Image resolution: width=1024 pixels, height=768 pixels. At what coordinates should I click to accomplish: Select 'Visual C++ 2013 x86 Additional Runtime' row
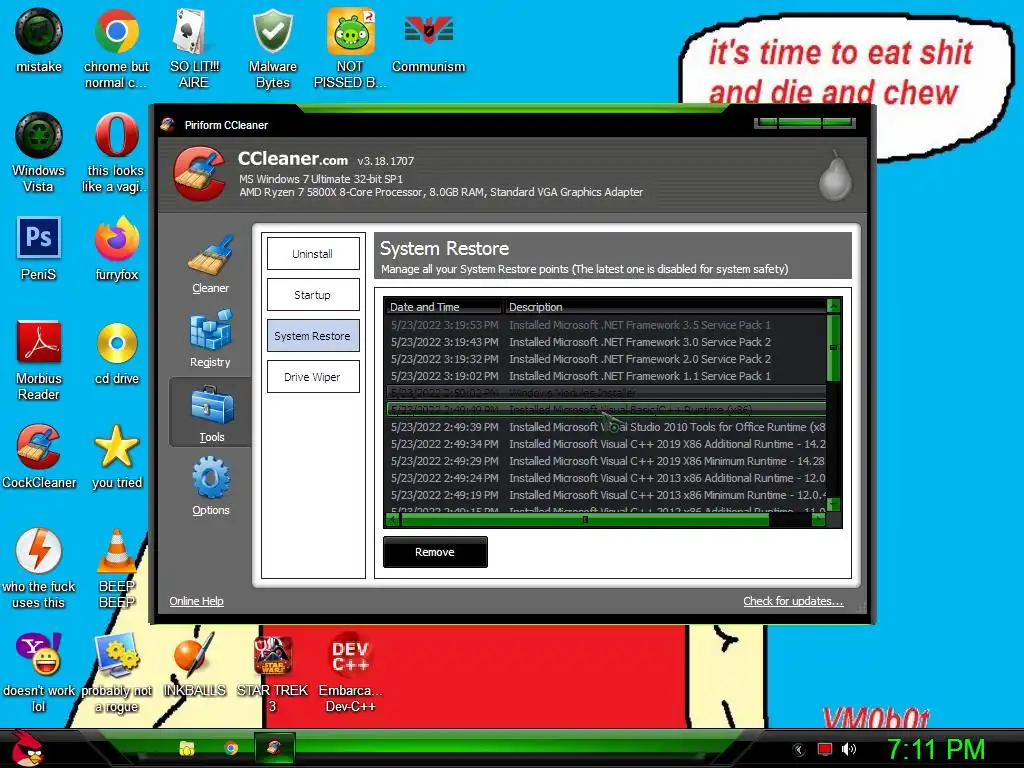(x=606, y=477)
